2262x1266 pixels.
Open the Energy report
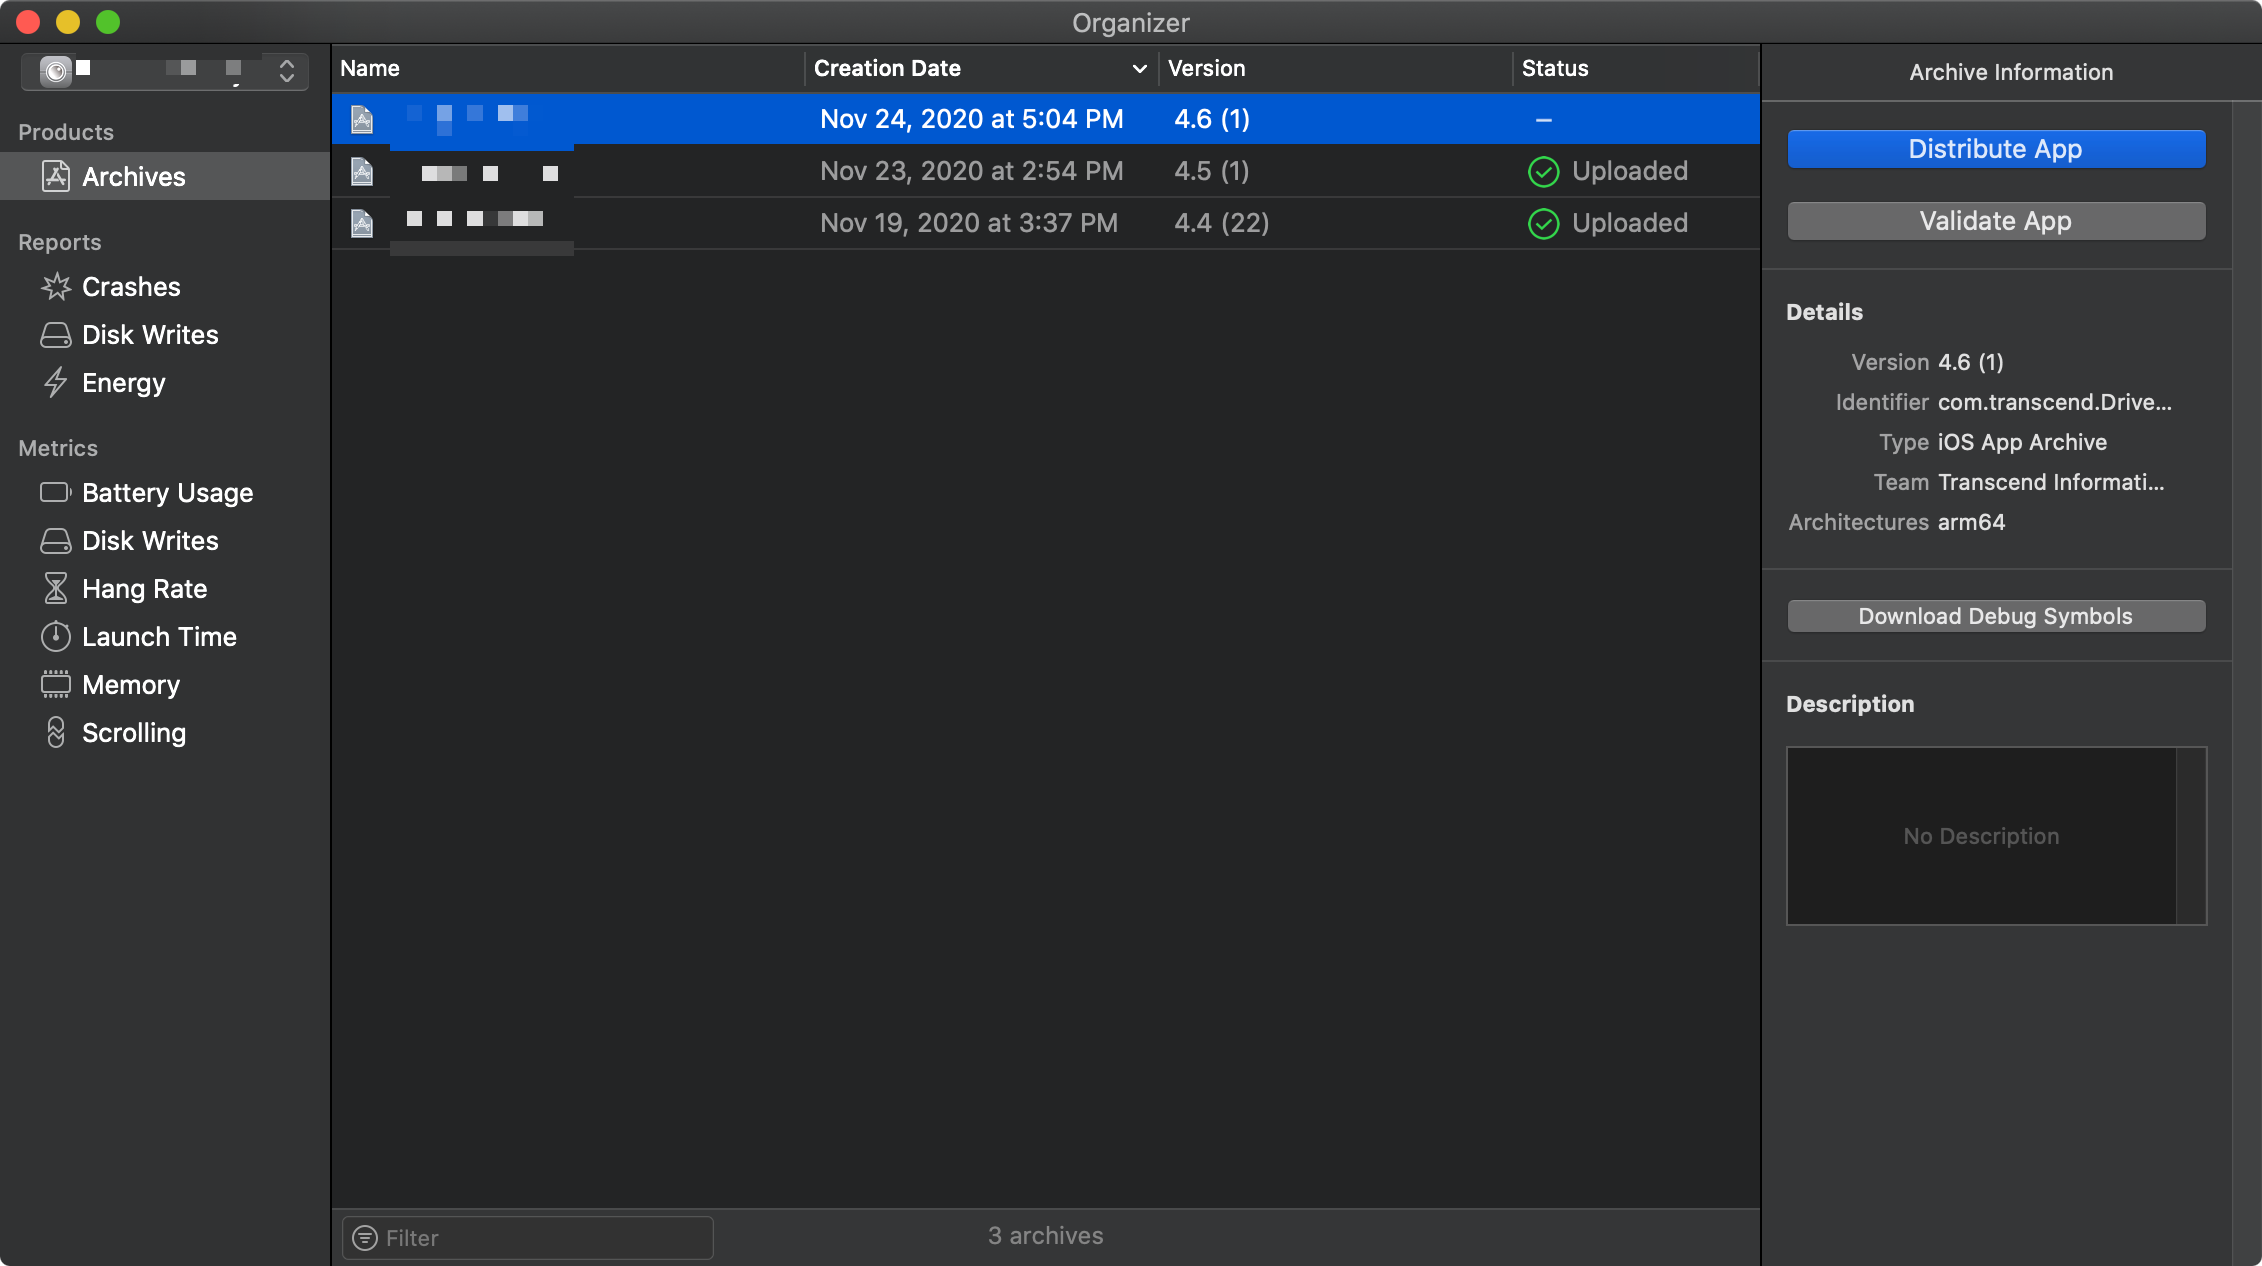[x=124, y=383]
